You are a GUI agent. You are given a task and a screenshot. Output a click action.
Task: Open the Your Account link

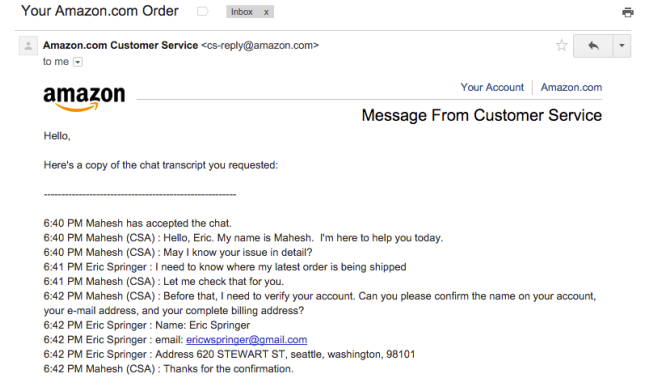click(492, 87)
